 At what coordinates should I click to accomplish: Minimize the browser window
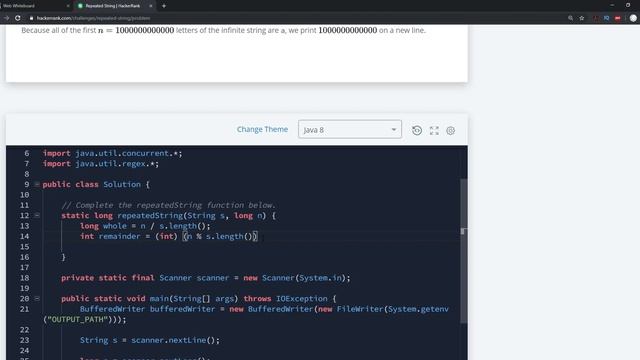pyautogui.click(x=612, y=5)
